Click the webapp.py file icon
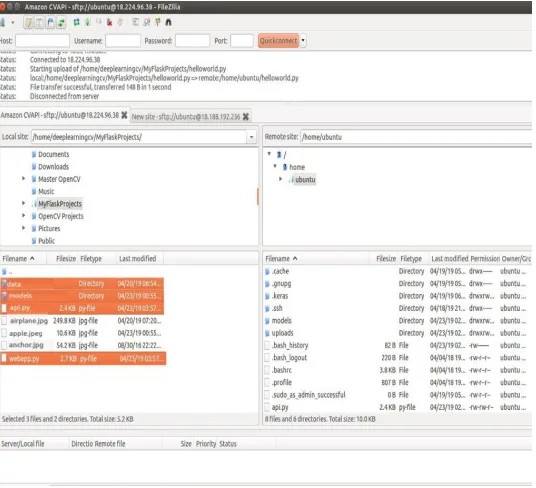This screenshot has height=488, width=536. click(4, 359)
